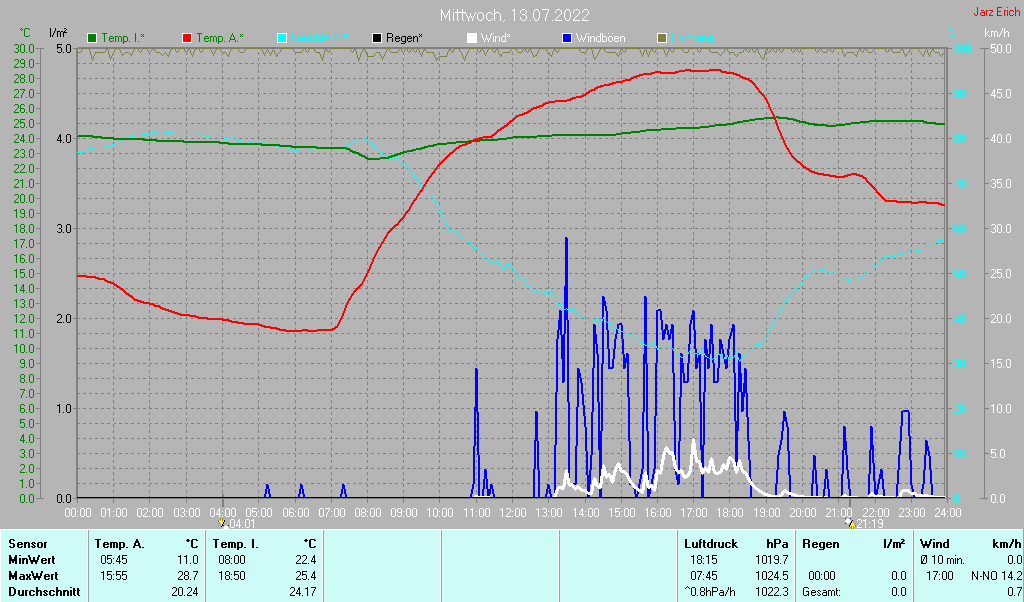1024x602 pixels.
Task: Click the sunrise icon at 04:01
Action: click(x=222, y=522)
